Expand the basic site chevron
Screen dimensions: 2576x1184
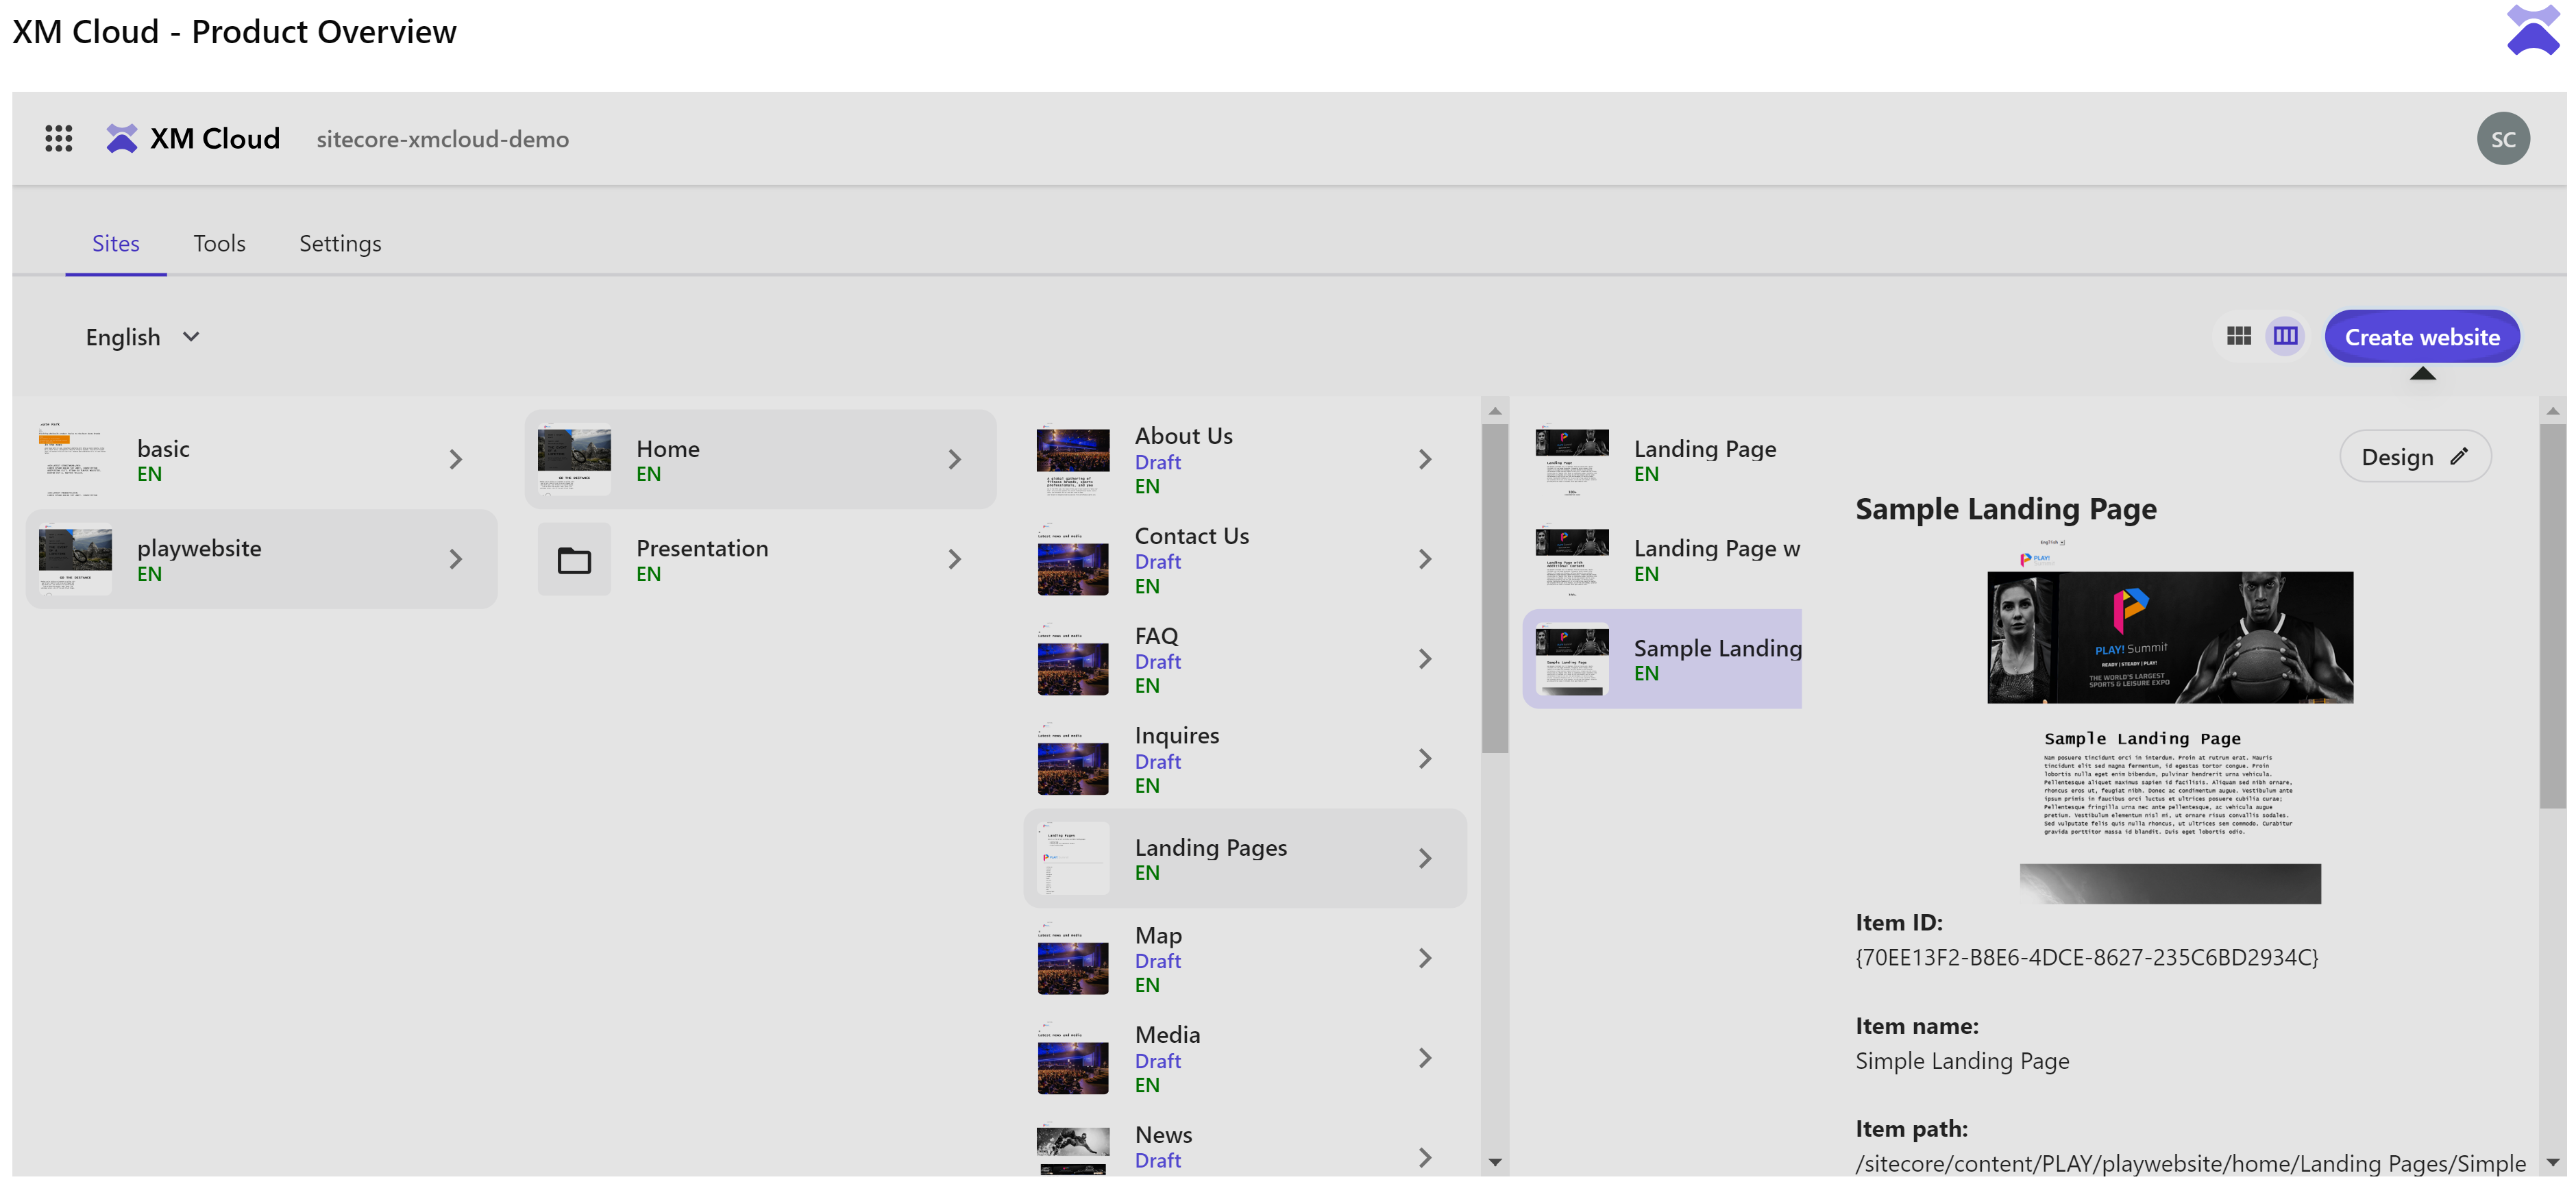click(456, 459)
